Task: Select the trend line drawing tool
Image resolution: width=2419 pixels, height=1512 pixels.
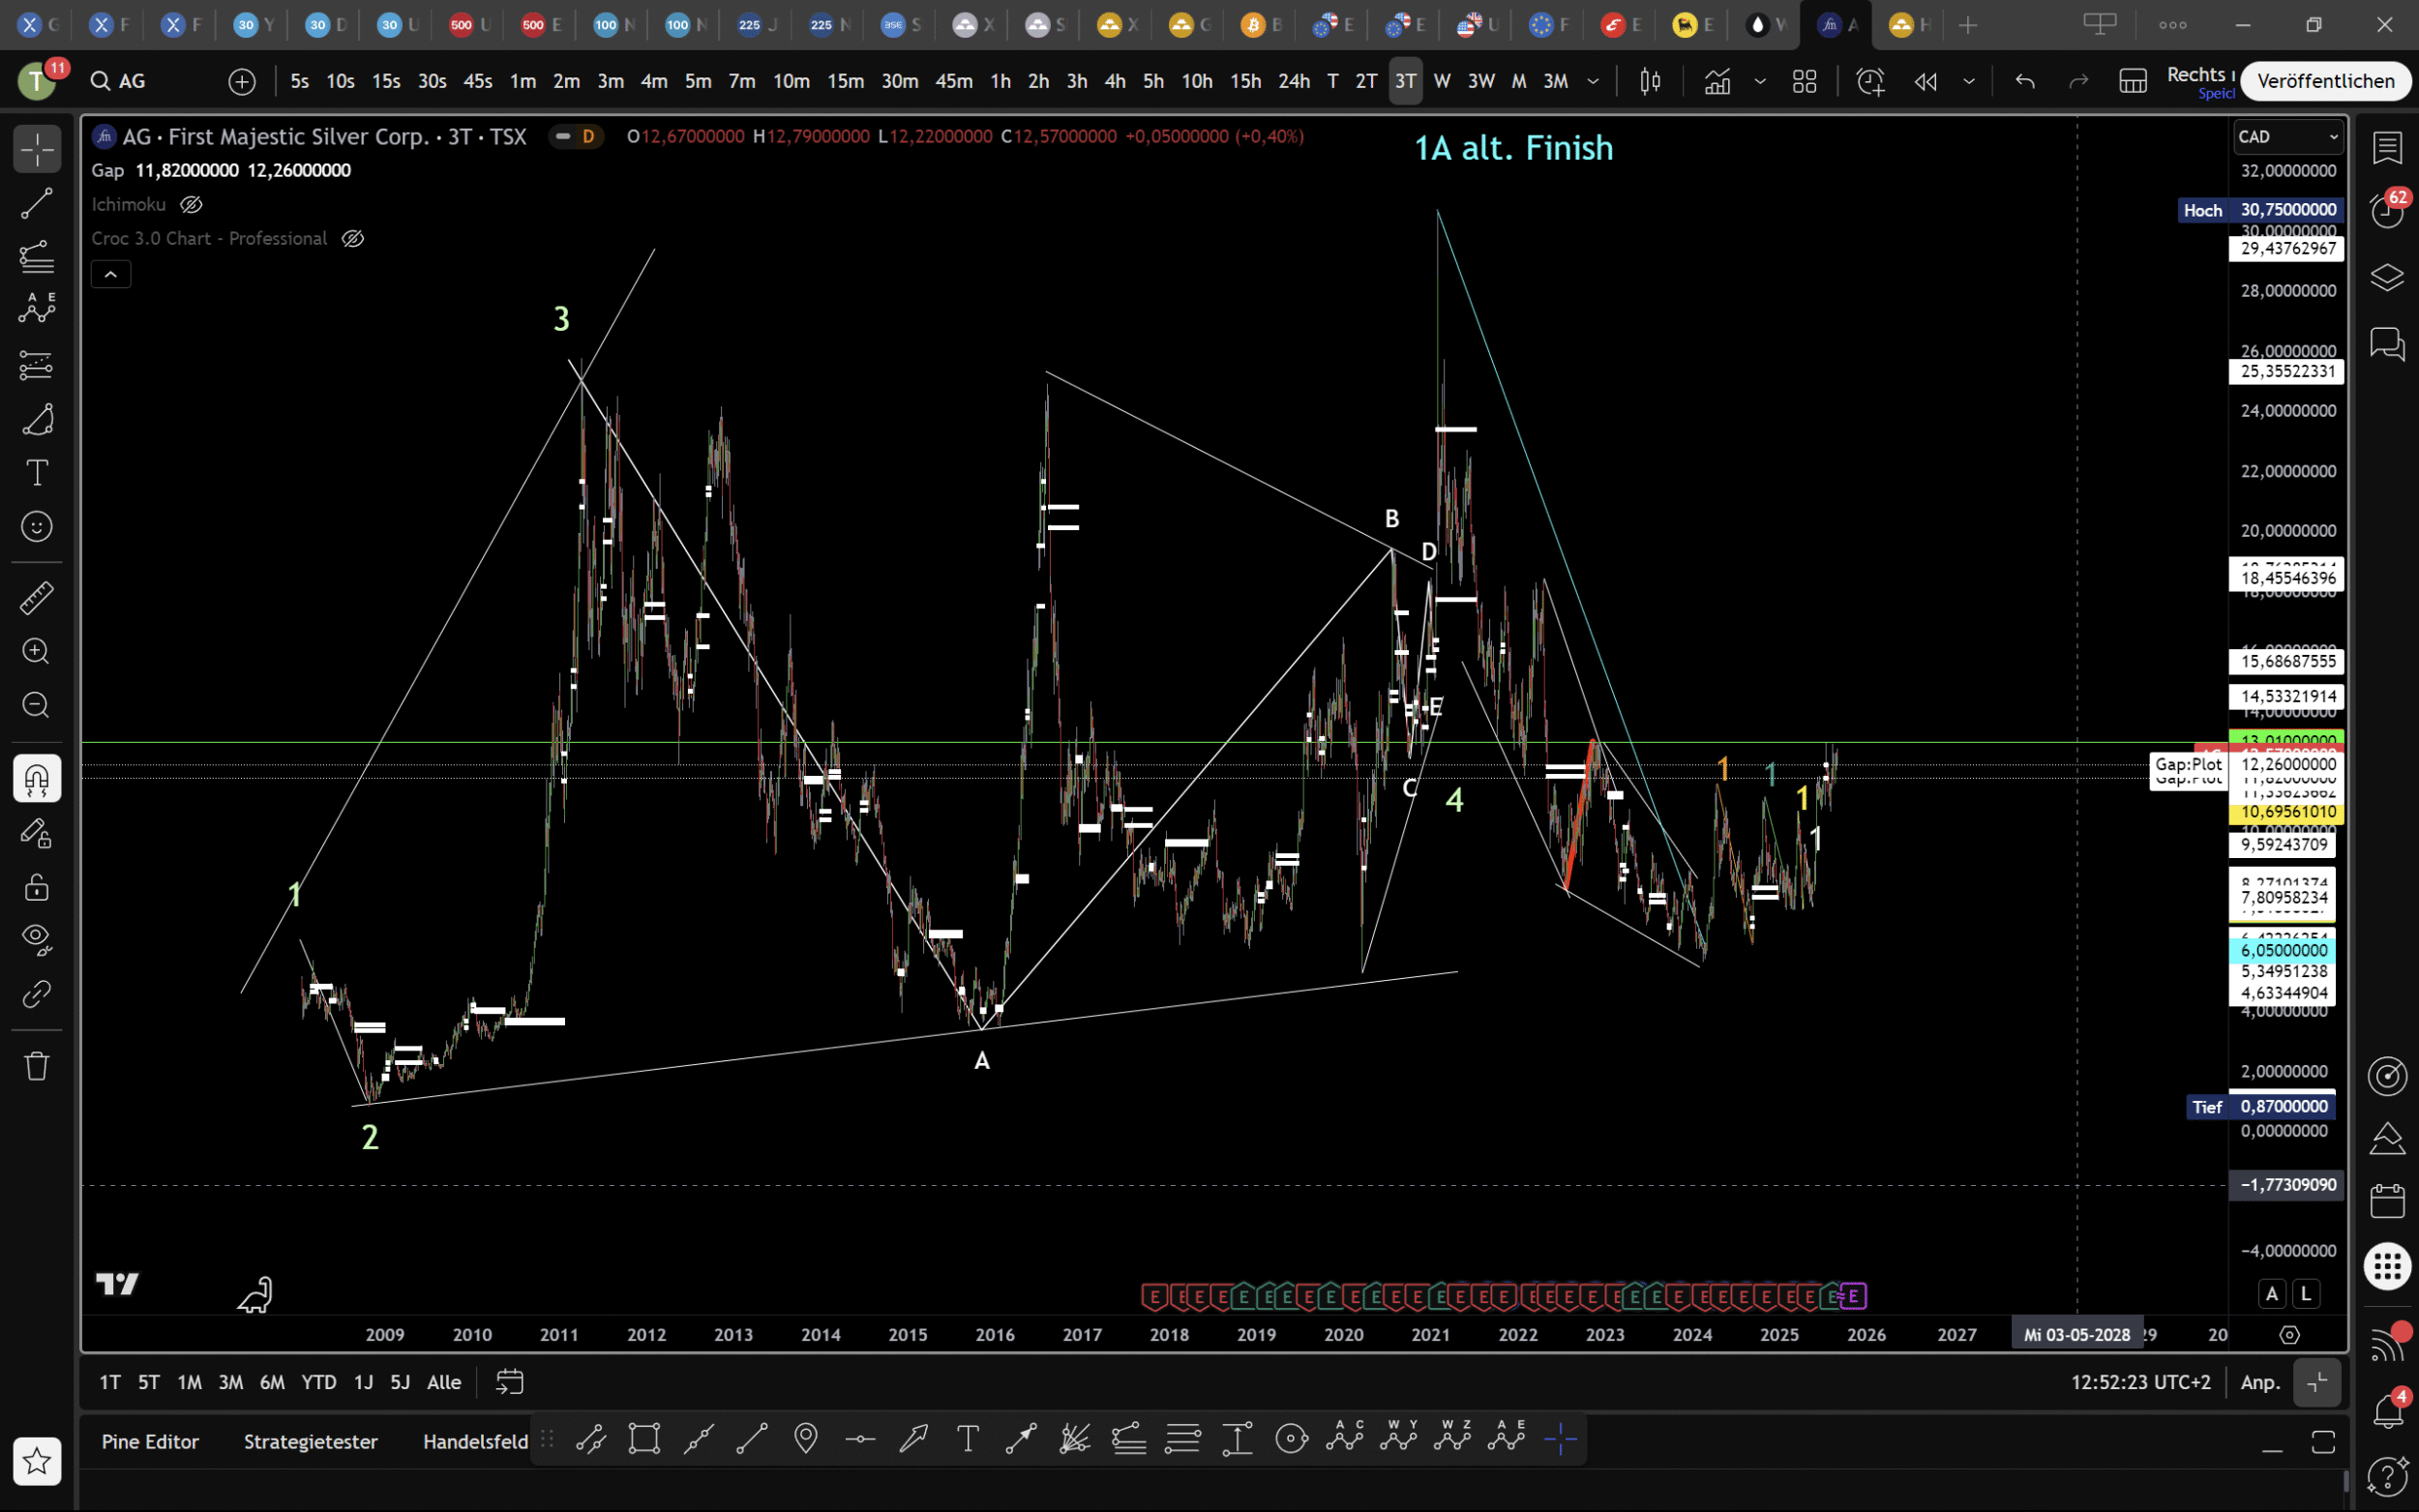Action: click(x=37, y=204)
